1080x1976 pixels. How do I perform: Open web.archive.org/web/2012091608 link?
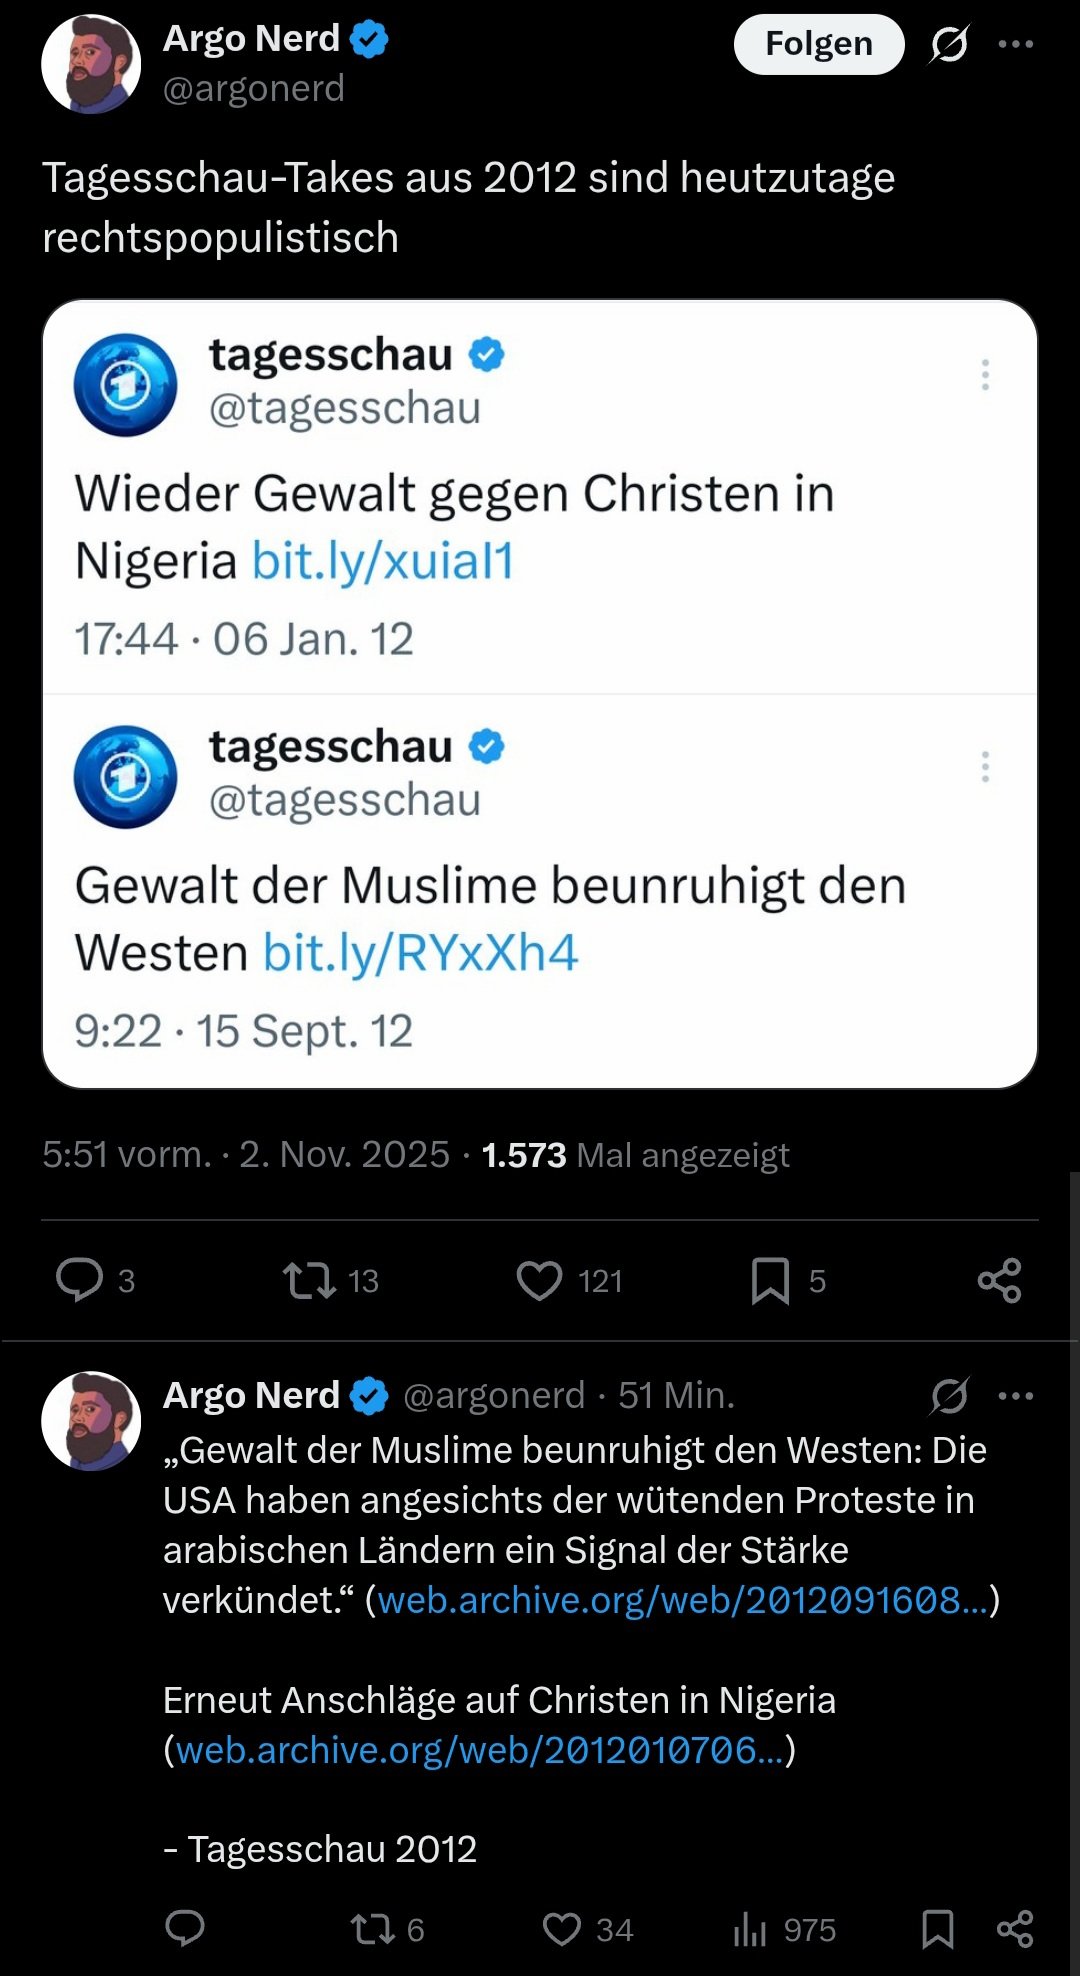pyautogui.click(x=682, y=1600)
